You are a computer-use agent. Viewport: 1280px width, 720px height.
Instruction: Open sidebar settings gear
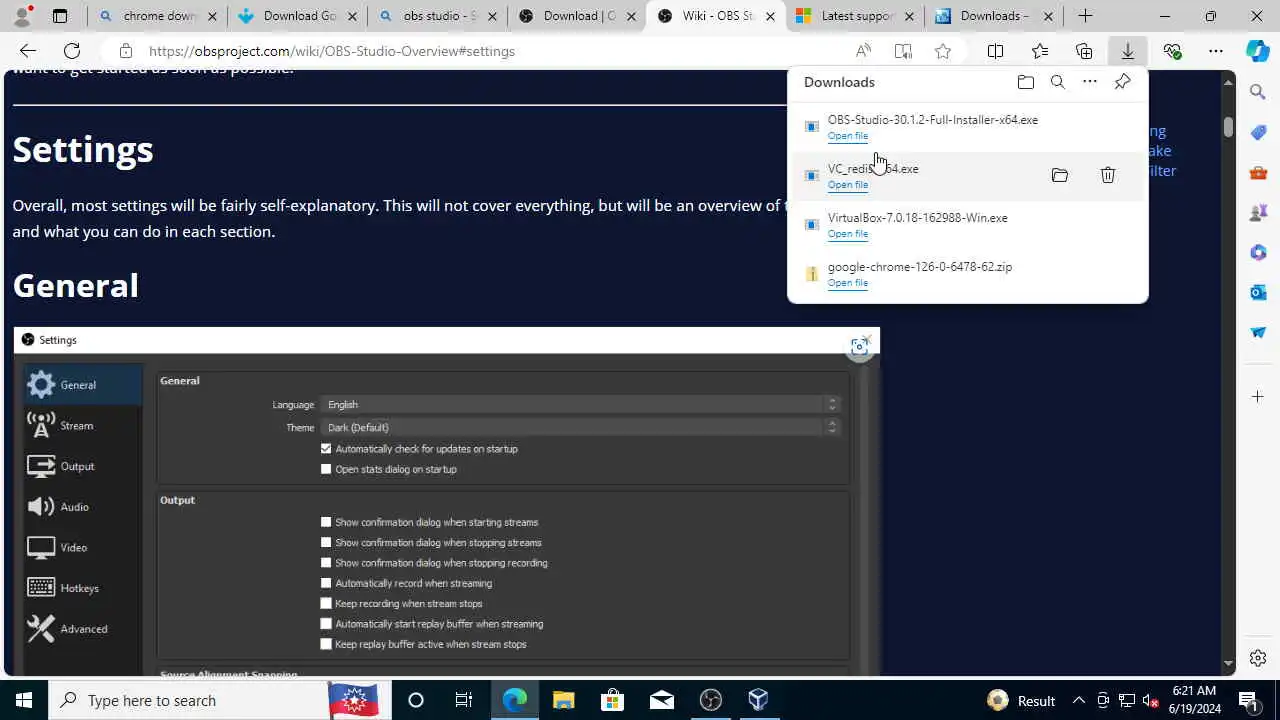[x=1258, y=658]
